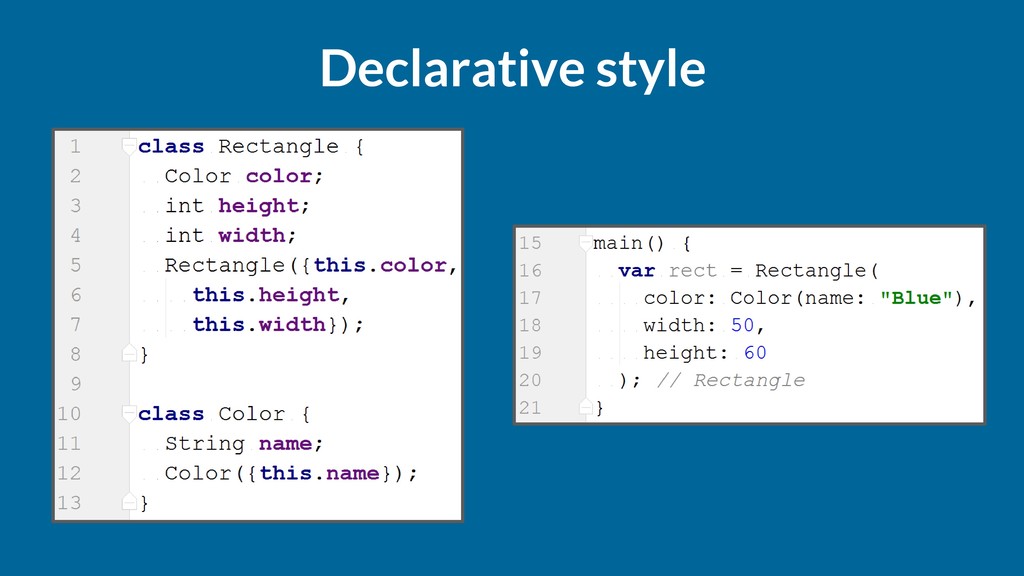Click line number 20 in right gutter
Screen dimensions: 1024x576
pyautogui.click(x=530, y=380)
